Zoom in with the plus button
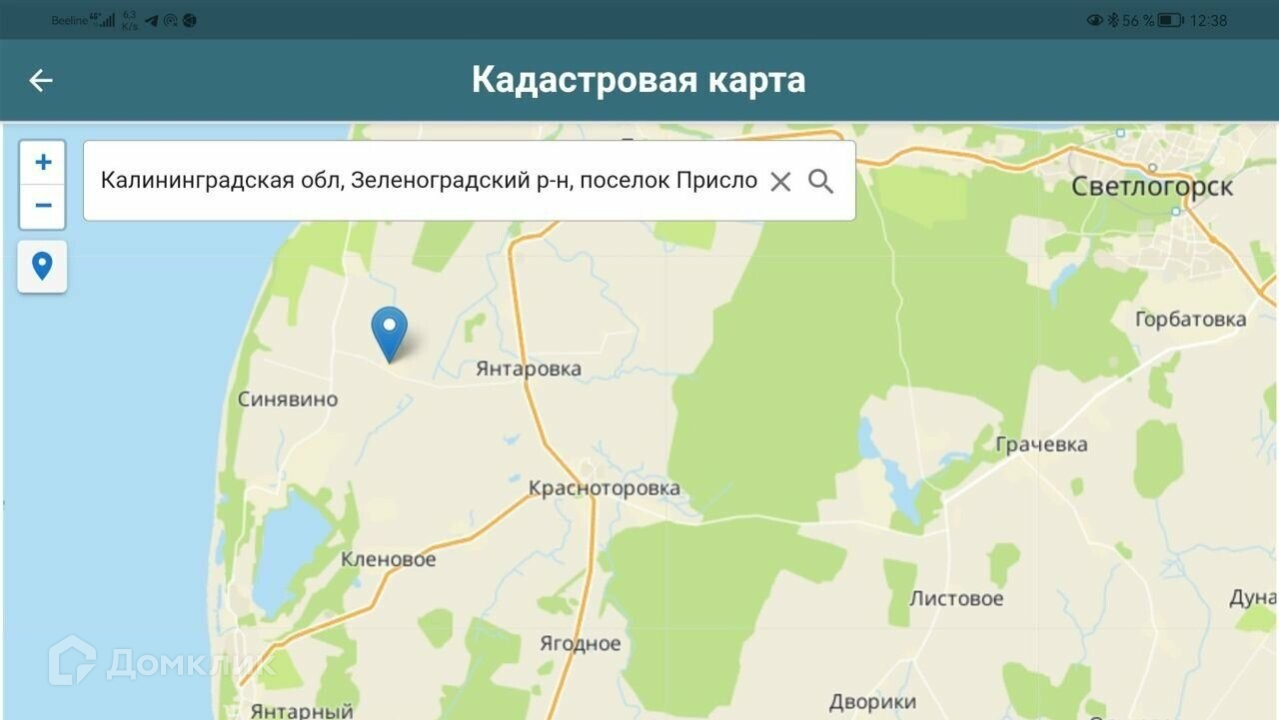 pos(43,162)
